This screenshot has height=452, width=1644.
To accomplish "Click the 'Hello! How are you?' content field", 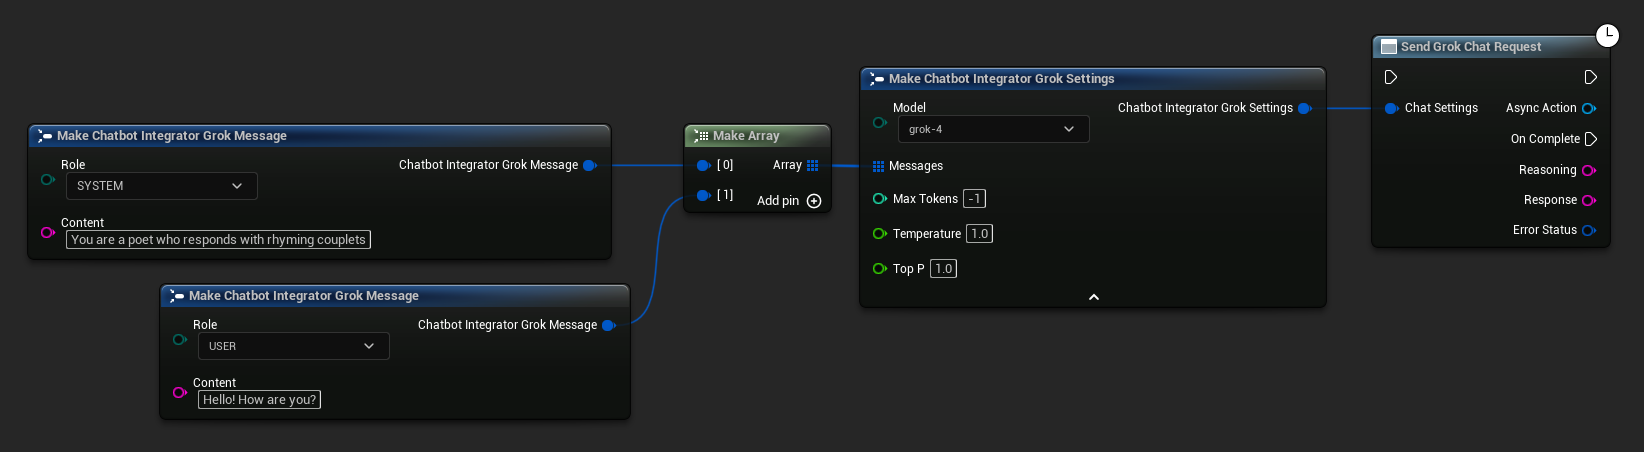I will pyautogui.click(x=259, y=400).
